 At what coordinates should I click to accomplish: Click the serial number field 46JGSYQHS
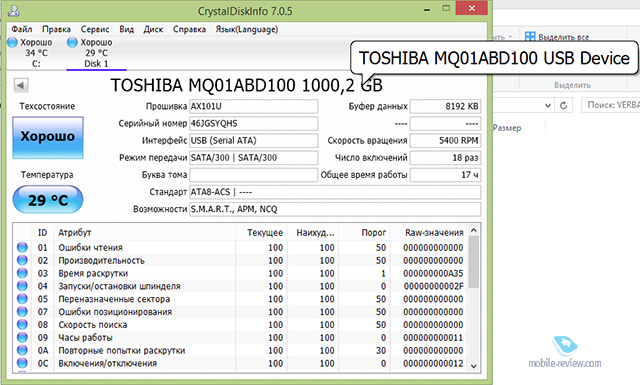point(253,124)
